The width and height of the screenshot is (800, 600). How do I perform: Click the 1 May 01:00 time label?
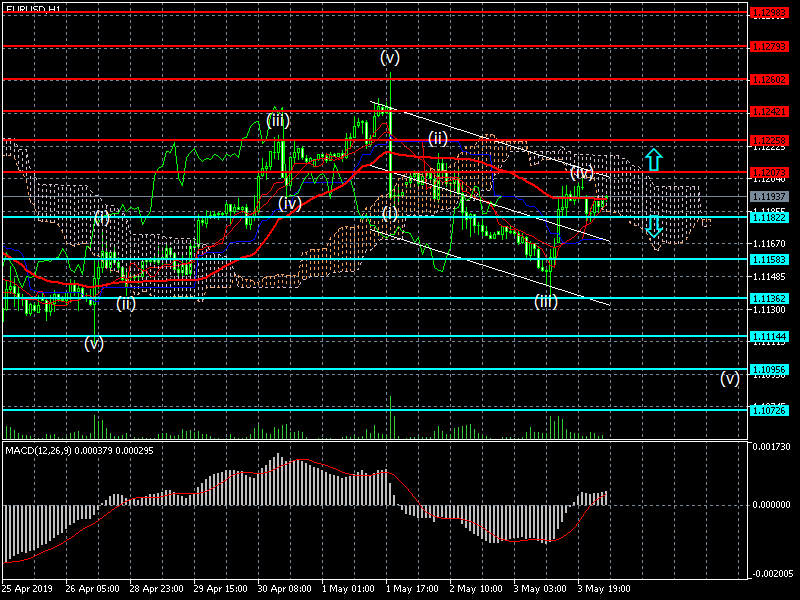(348, 589)
